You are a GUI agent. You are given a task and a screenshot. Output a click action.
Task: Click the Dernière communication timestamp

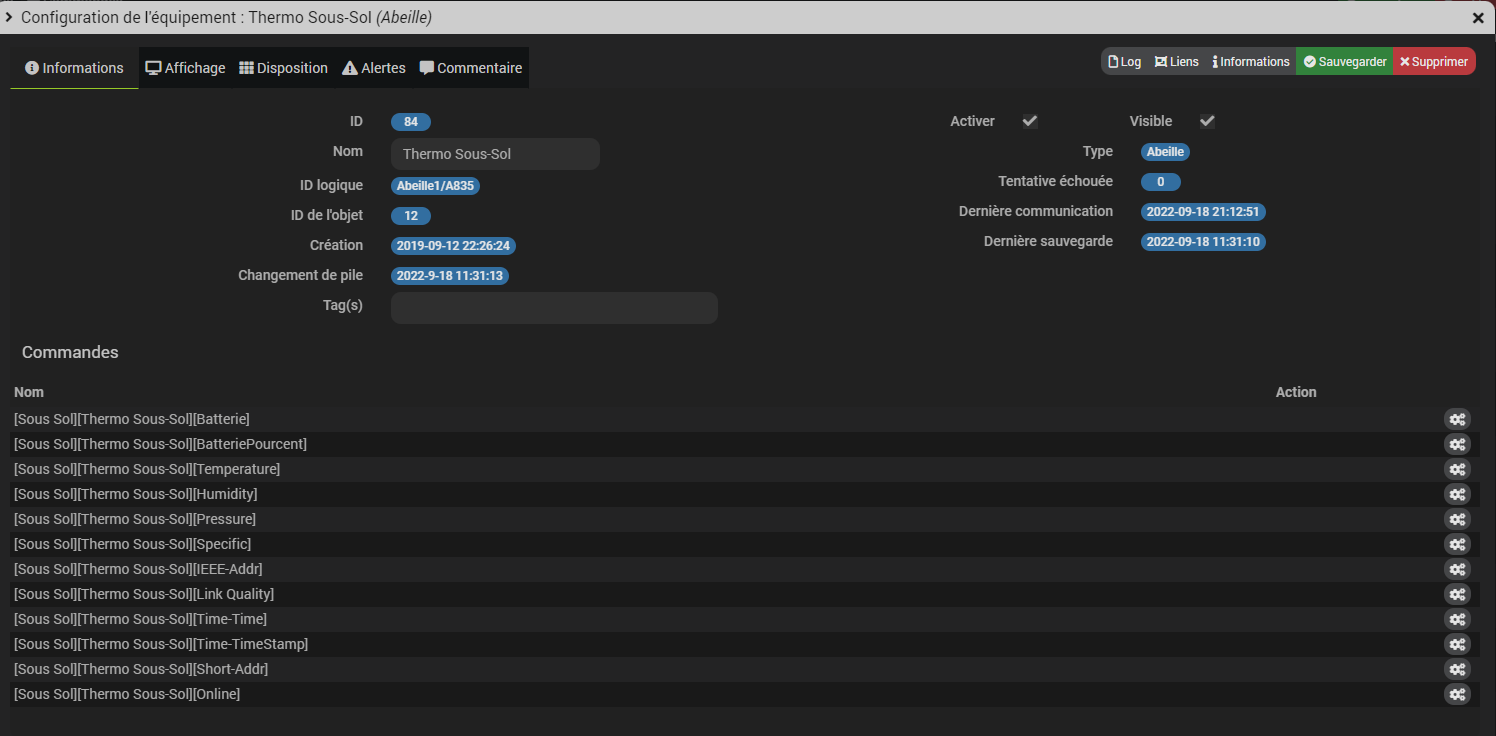pyautogui.click(x=1203, y=212)
